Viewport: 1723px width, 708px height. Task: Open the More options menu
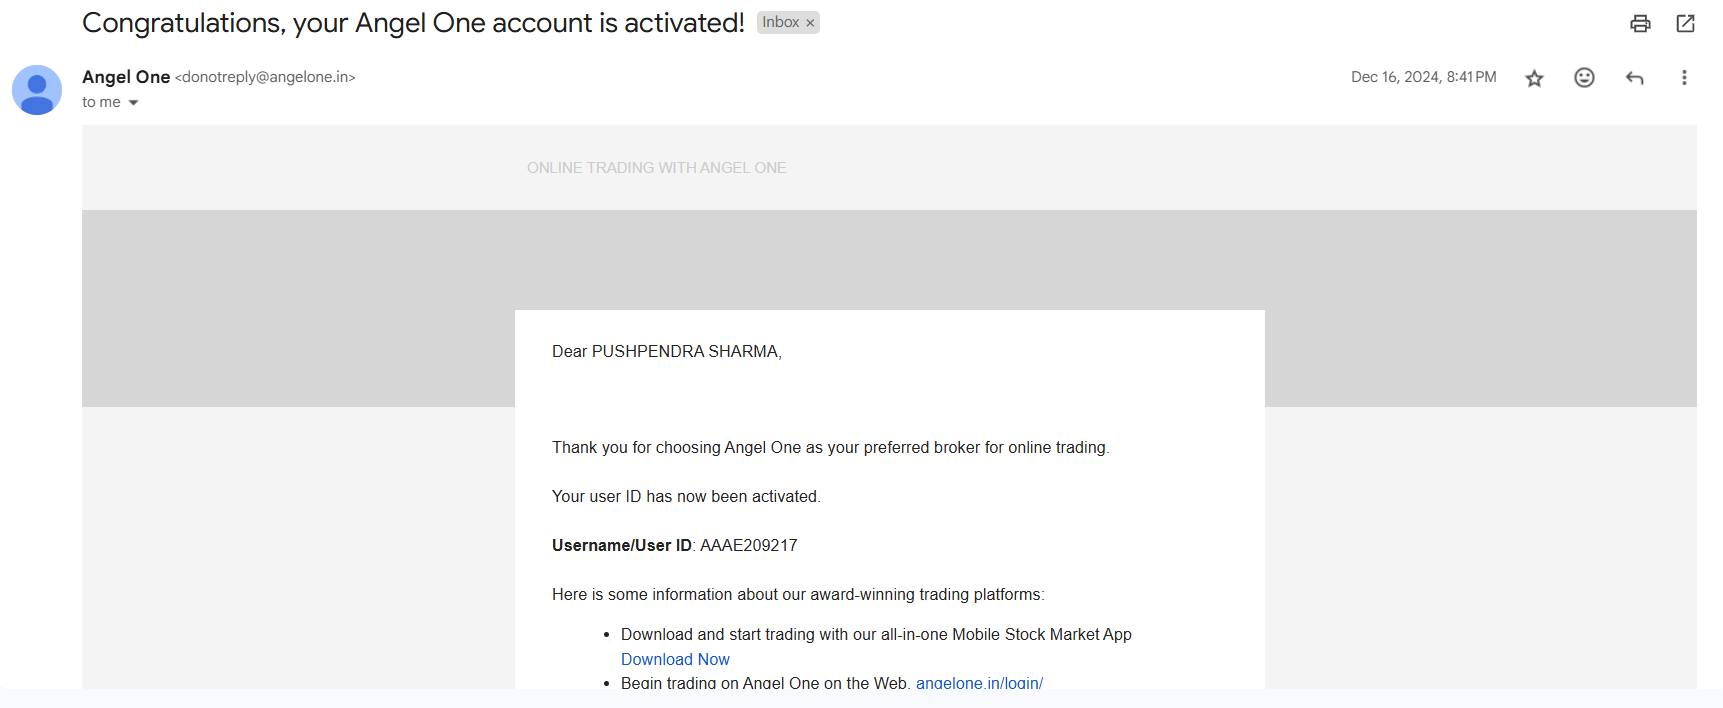1684,78
